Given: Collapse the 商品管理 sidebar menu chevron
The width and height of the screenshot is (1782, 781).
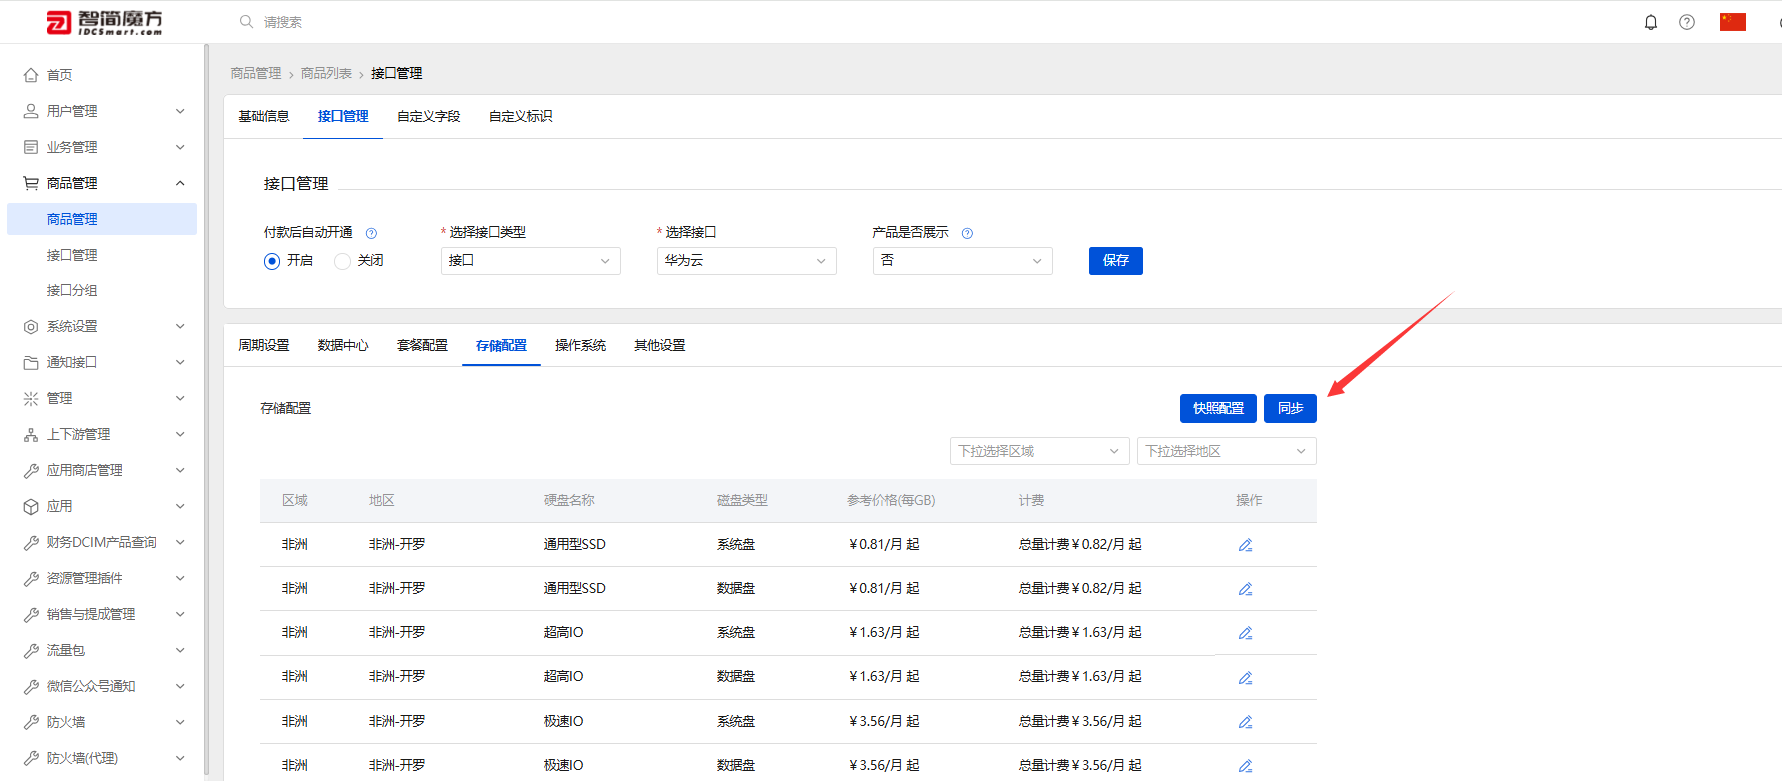Looking at the screenshot, I should (180, 183).
